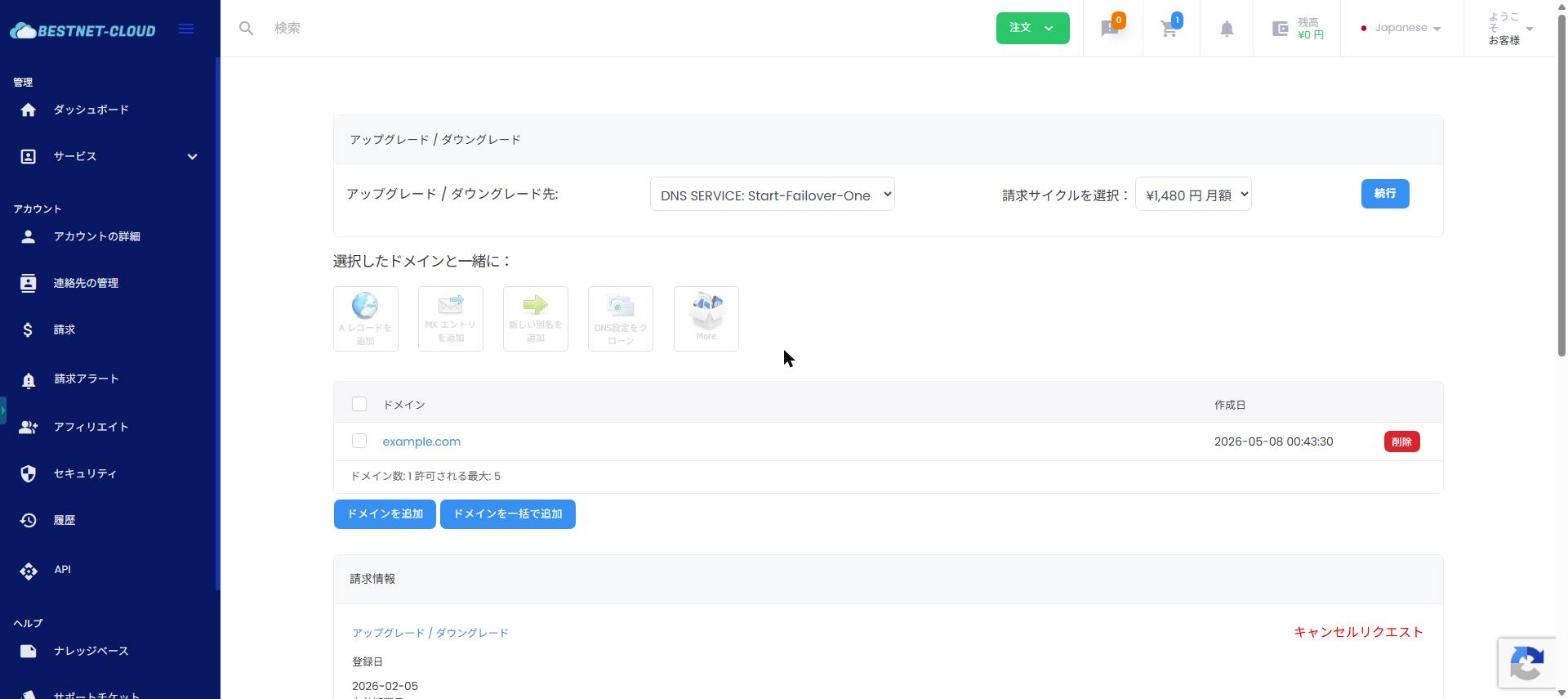Open the ようこそ お客様 user menu
1568x699 pixels.
point(1510,28)
